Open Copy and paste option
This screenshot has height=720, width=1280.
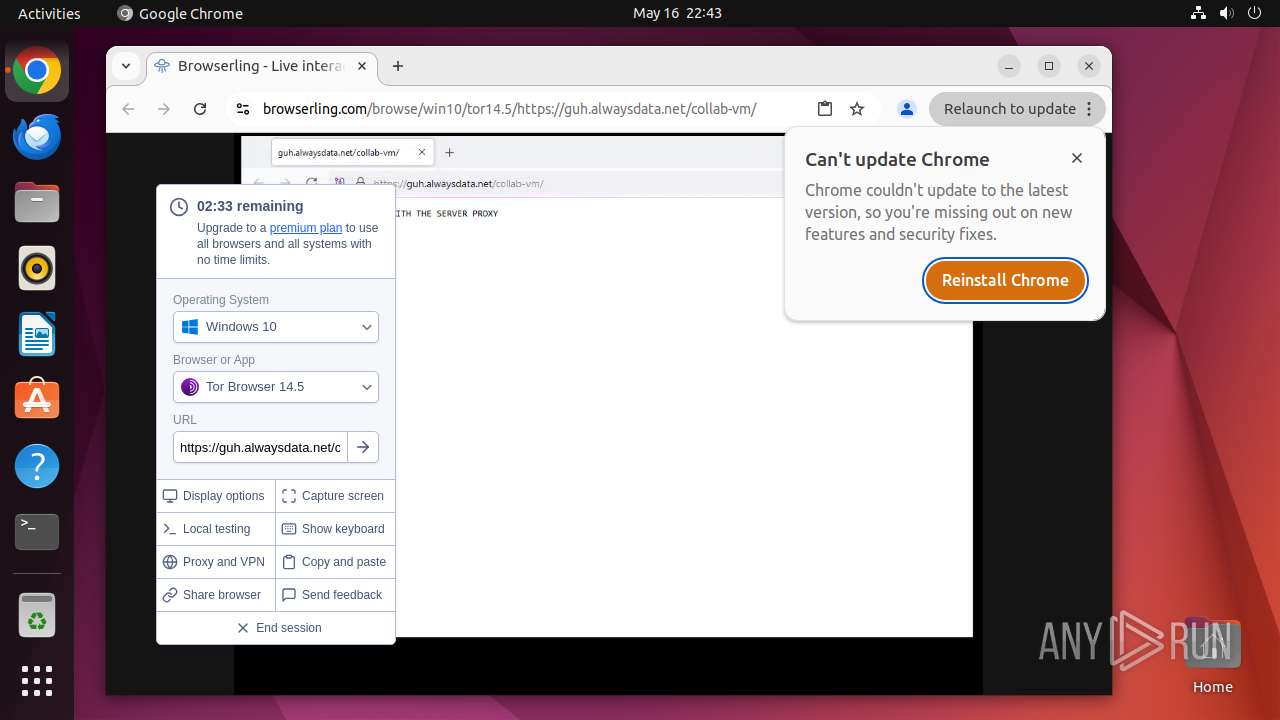[x=335, y=562]
